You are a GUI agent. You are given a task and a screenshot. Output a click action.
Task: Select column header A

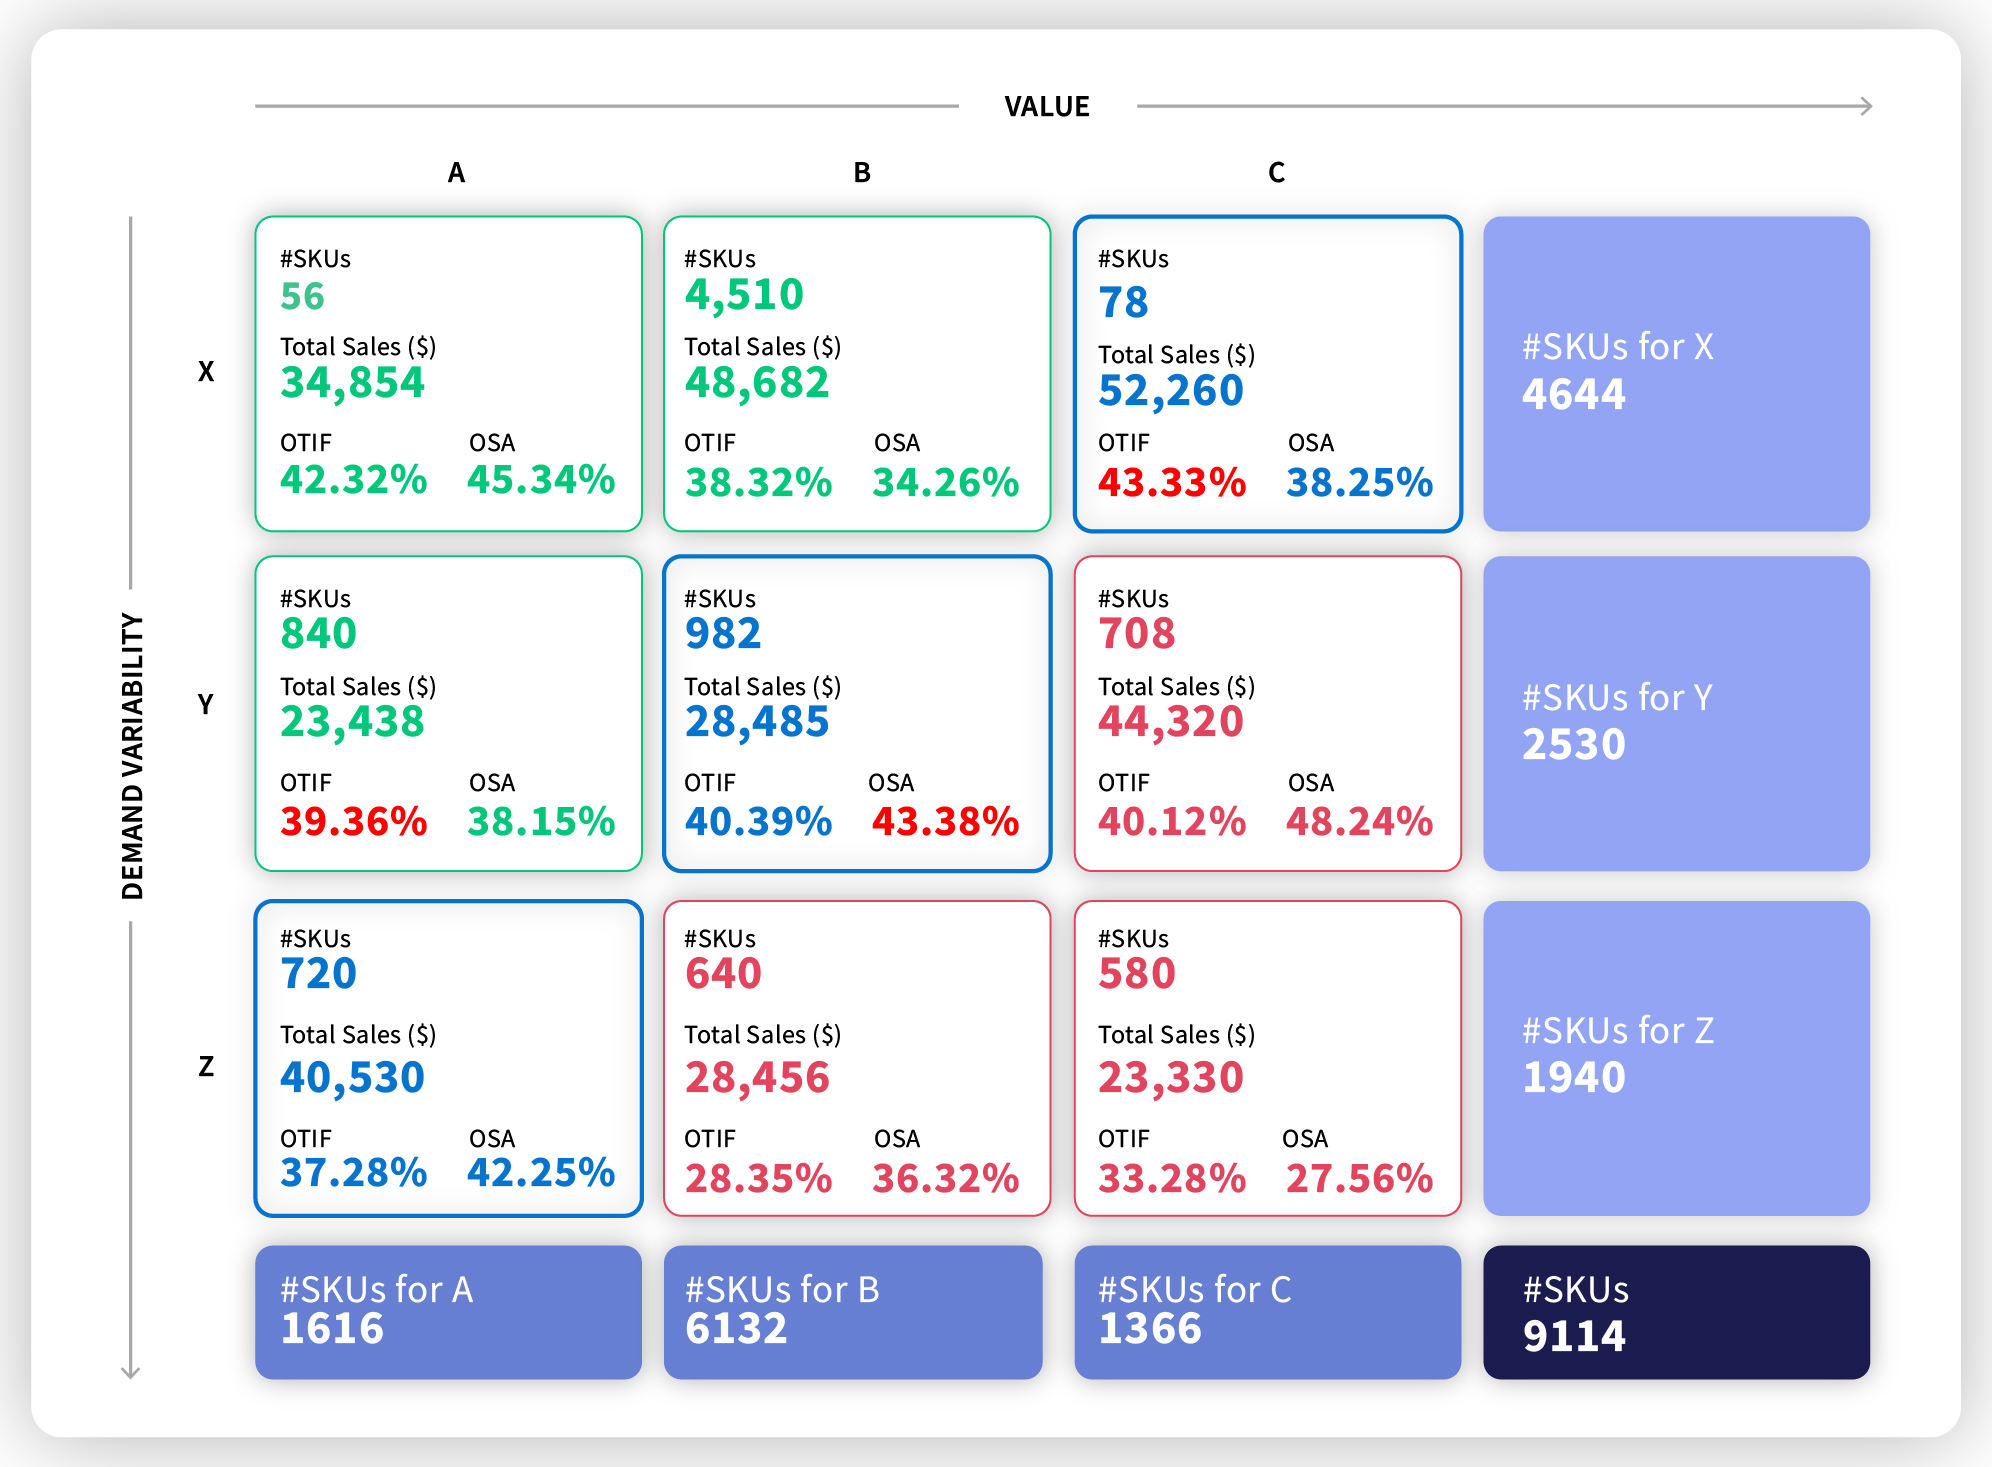pyautogui.click(x=456, y=173)
